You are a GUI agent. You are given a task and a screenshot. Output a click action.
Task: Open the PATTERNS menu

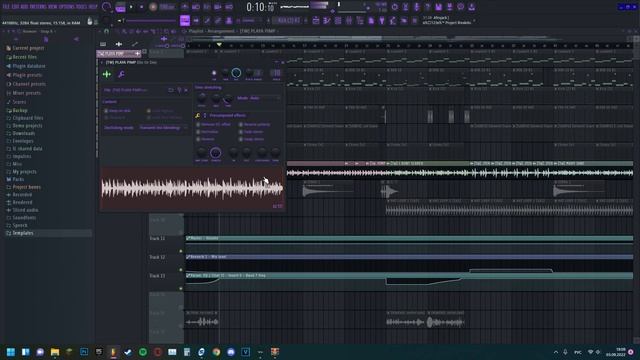[x=38, y=7]
